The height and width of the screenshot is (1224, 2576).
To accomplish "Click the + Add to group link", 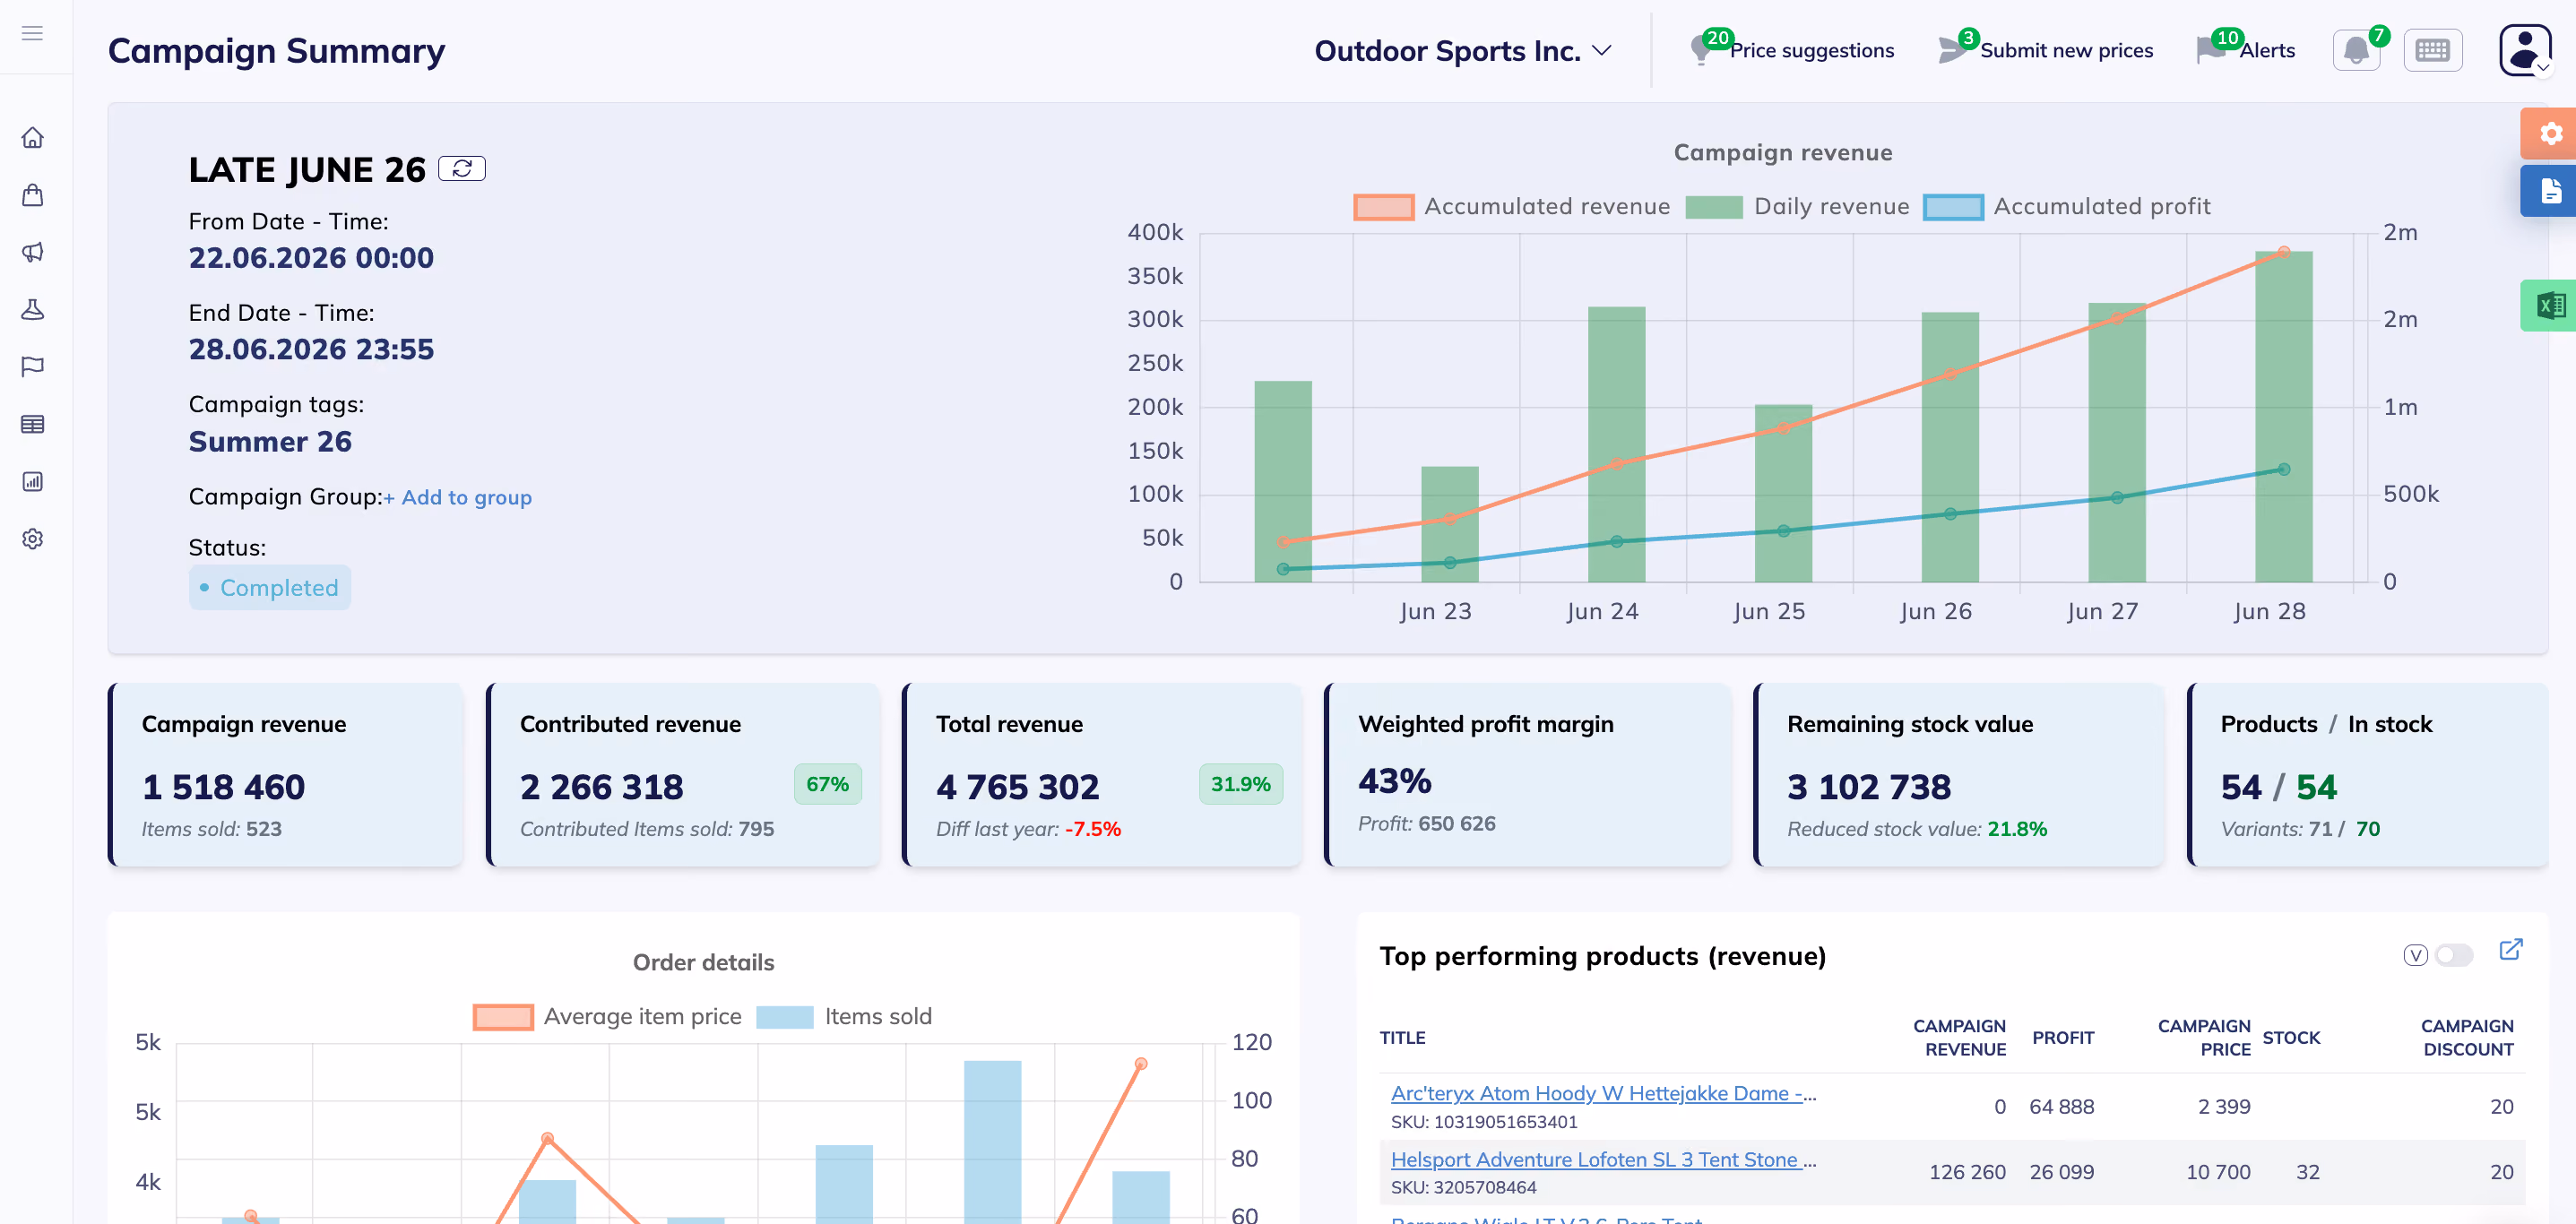I will pyautogui.click(x=457, y=497).
